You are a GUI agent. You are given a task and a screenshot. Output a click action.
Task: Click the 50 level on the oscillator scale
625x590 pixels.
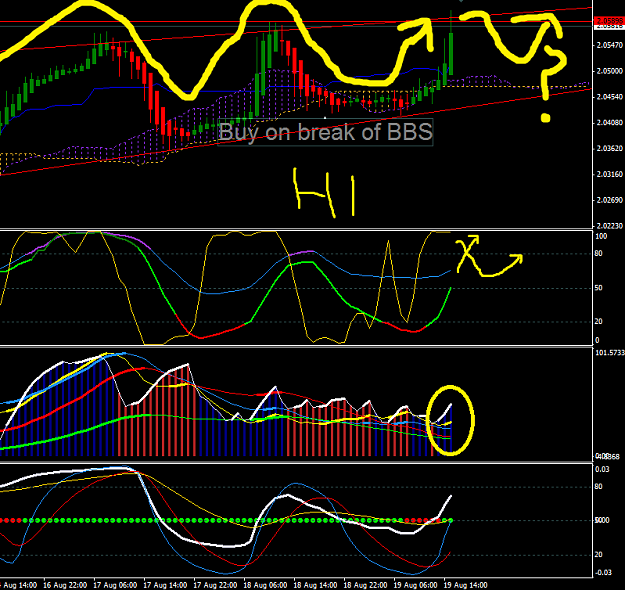click(x=598, y=288)
